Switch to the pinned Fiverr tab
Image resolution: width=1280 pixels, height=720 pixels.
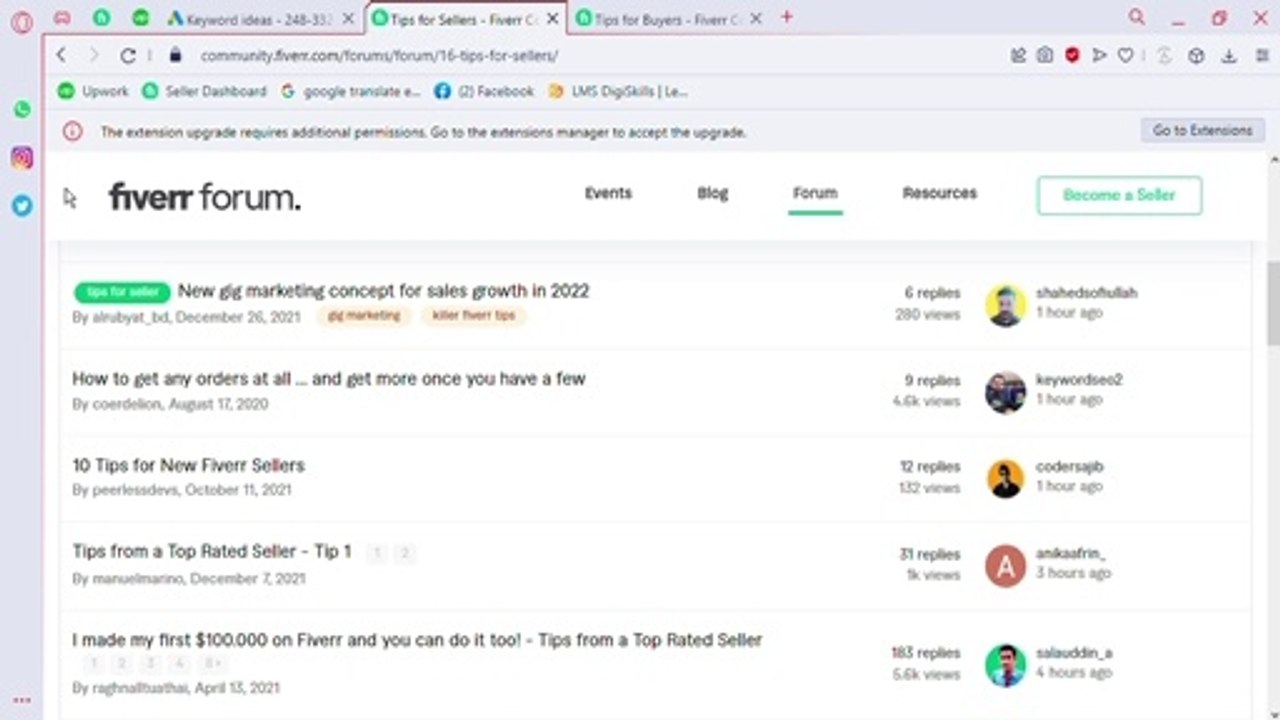tap(101, 17)
